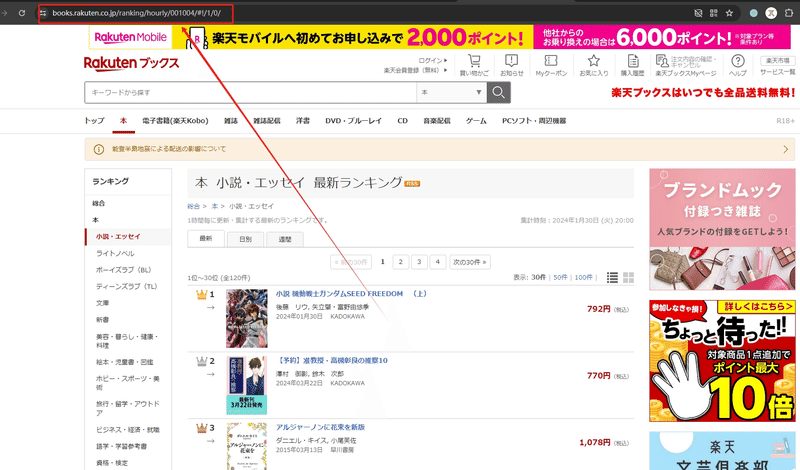The height and width of the screenshot is (470, 800).
Task: Click the Rakuten ブックス logo
Action: [x=132, y=63]
